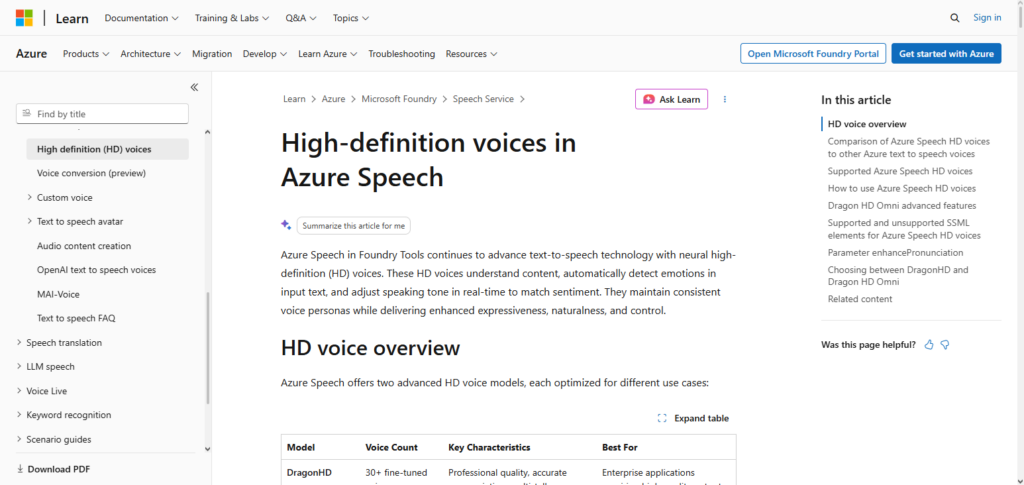Jump to Comparison of Azure Speech HD voices
The width and height of the screenshot is (1024, 485).
[x=909, y=148]
